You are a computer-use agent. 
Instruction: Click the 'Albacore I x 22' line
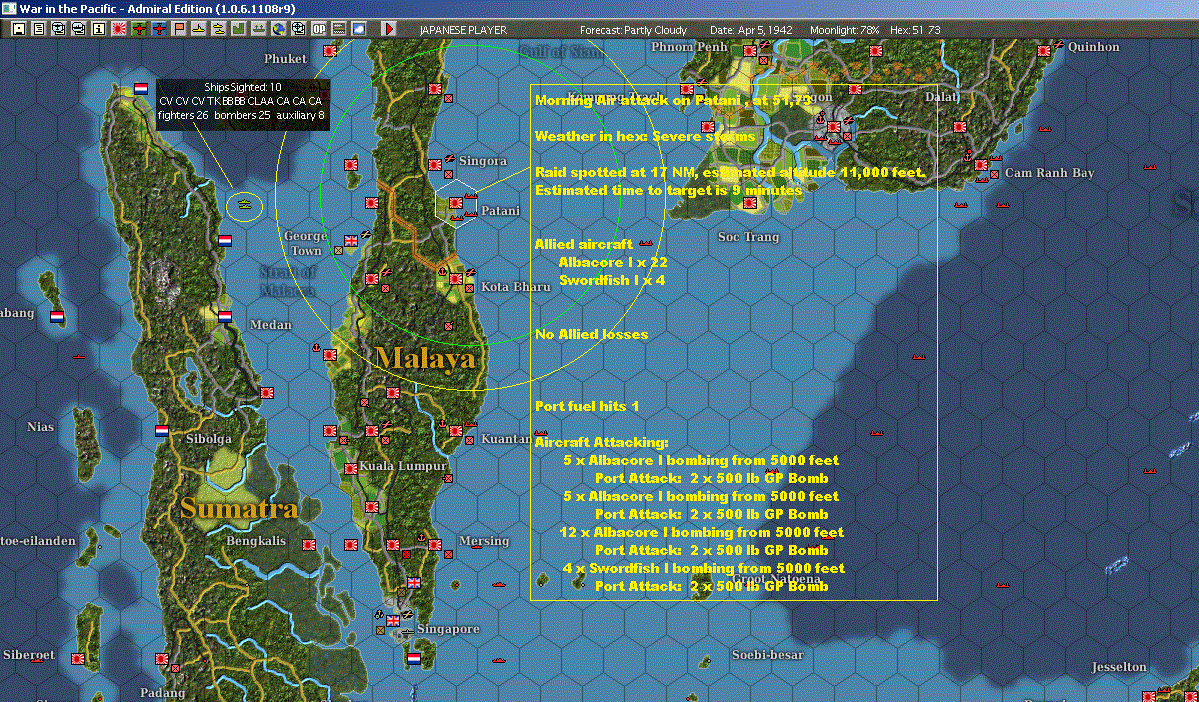pos(613,262)
